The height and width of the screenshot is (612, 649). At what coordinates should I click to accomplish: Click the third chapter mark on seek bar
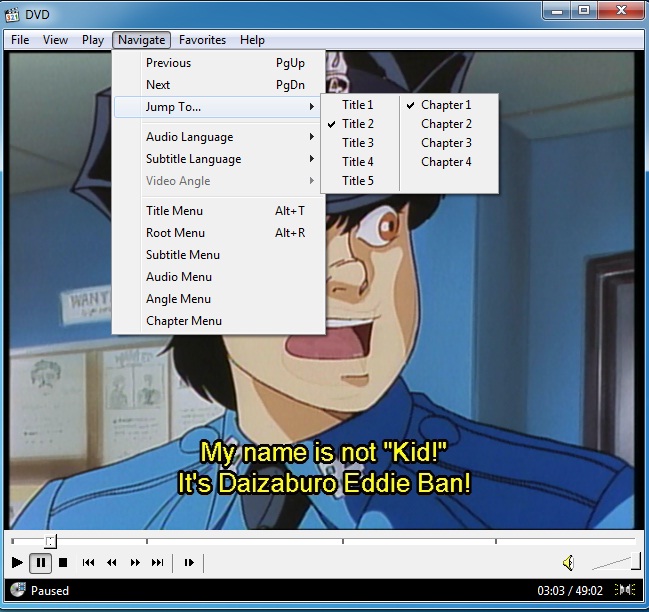pyautogui.click(x=343, y=541)
